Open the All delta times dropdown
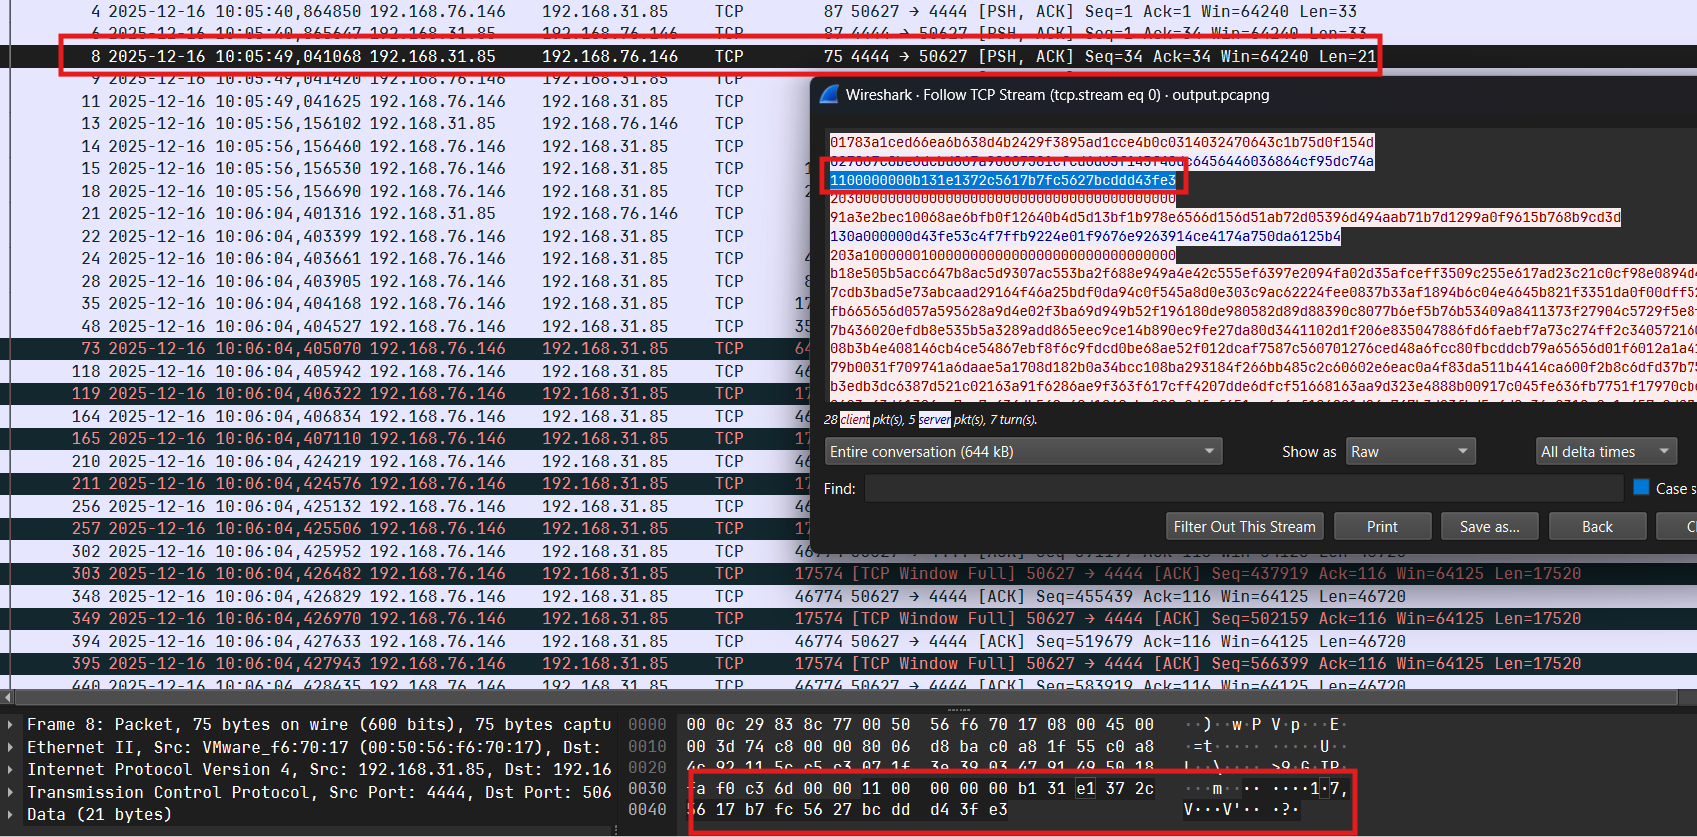The height and width of the screenshot is (837, 1697). pyautogui.click(x=1606, y=452)
